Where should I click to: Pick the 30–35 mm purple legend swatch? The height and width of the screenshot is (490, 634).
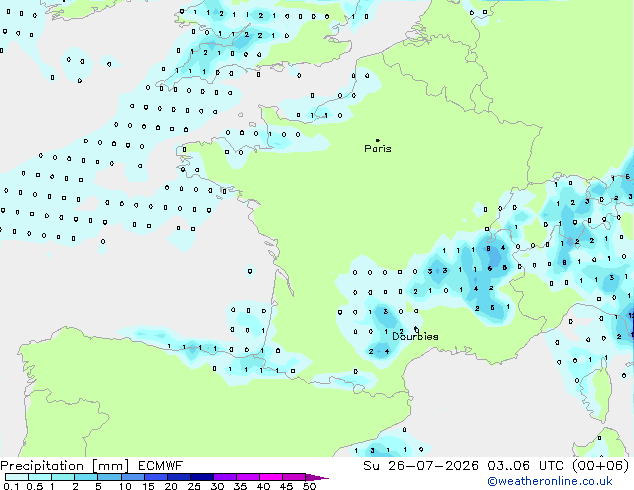[x=225, y=477]
